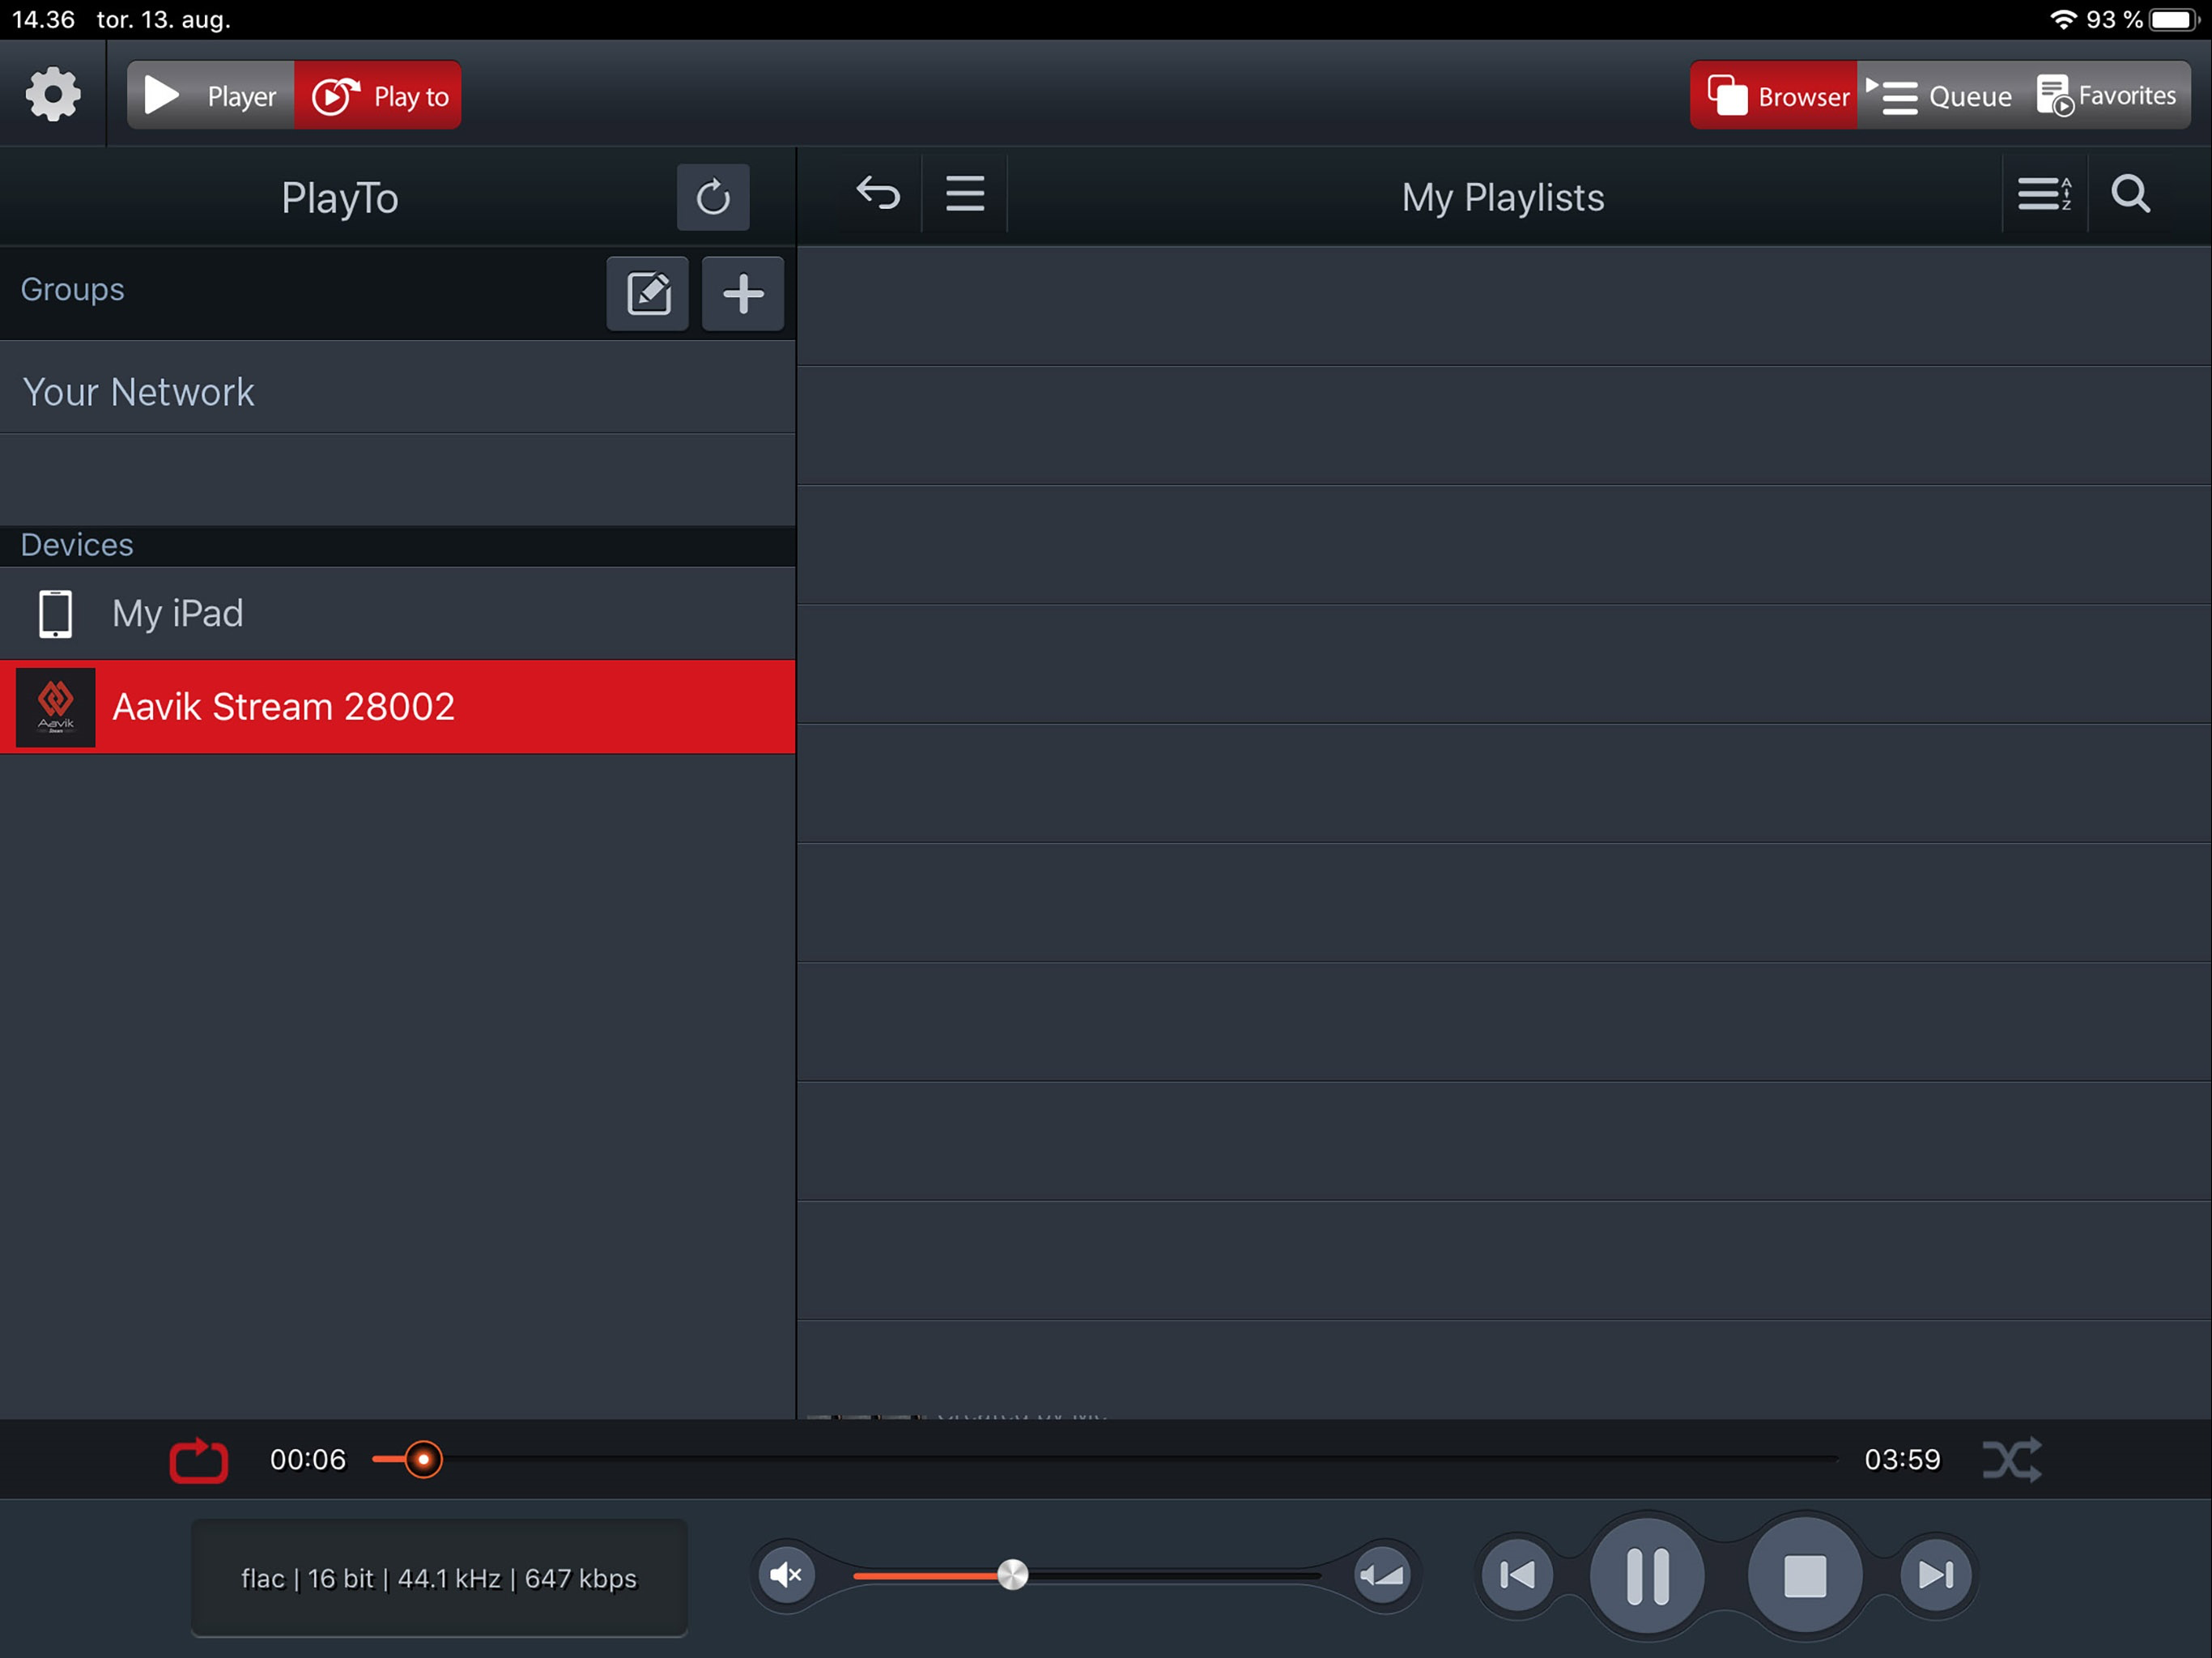Go back using the return arrow
2212x1658 pixels.
[877, 193]
